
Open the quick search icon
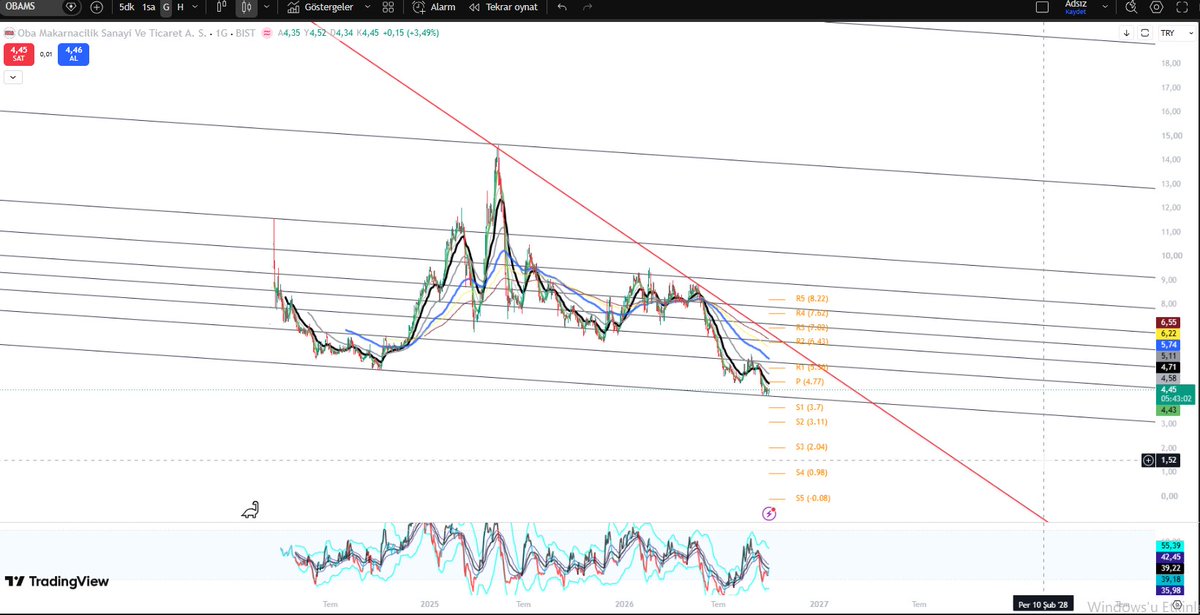tap(1131, 7)
